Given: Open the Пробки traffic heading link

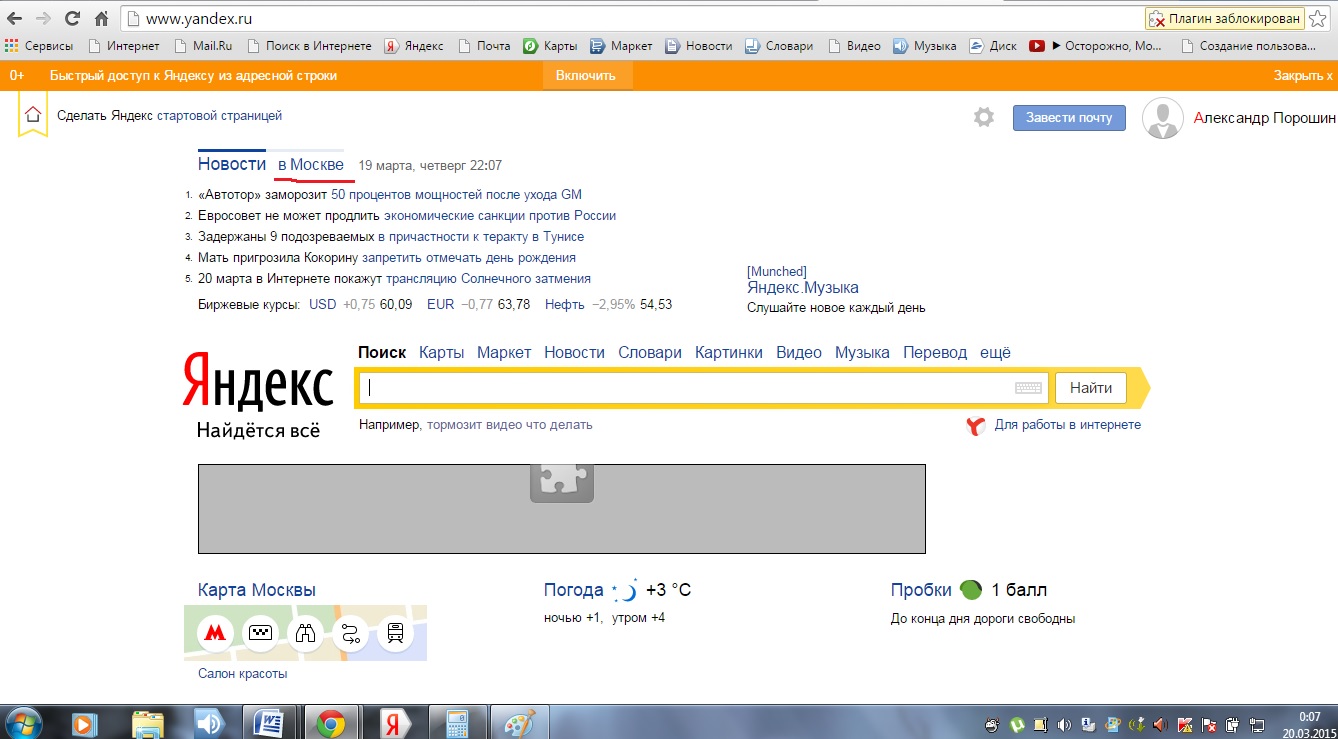Looking at the screenshot, I should 920,590.
